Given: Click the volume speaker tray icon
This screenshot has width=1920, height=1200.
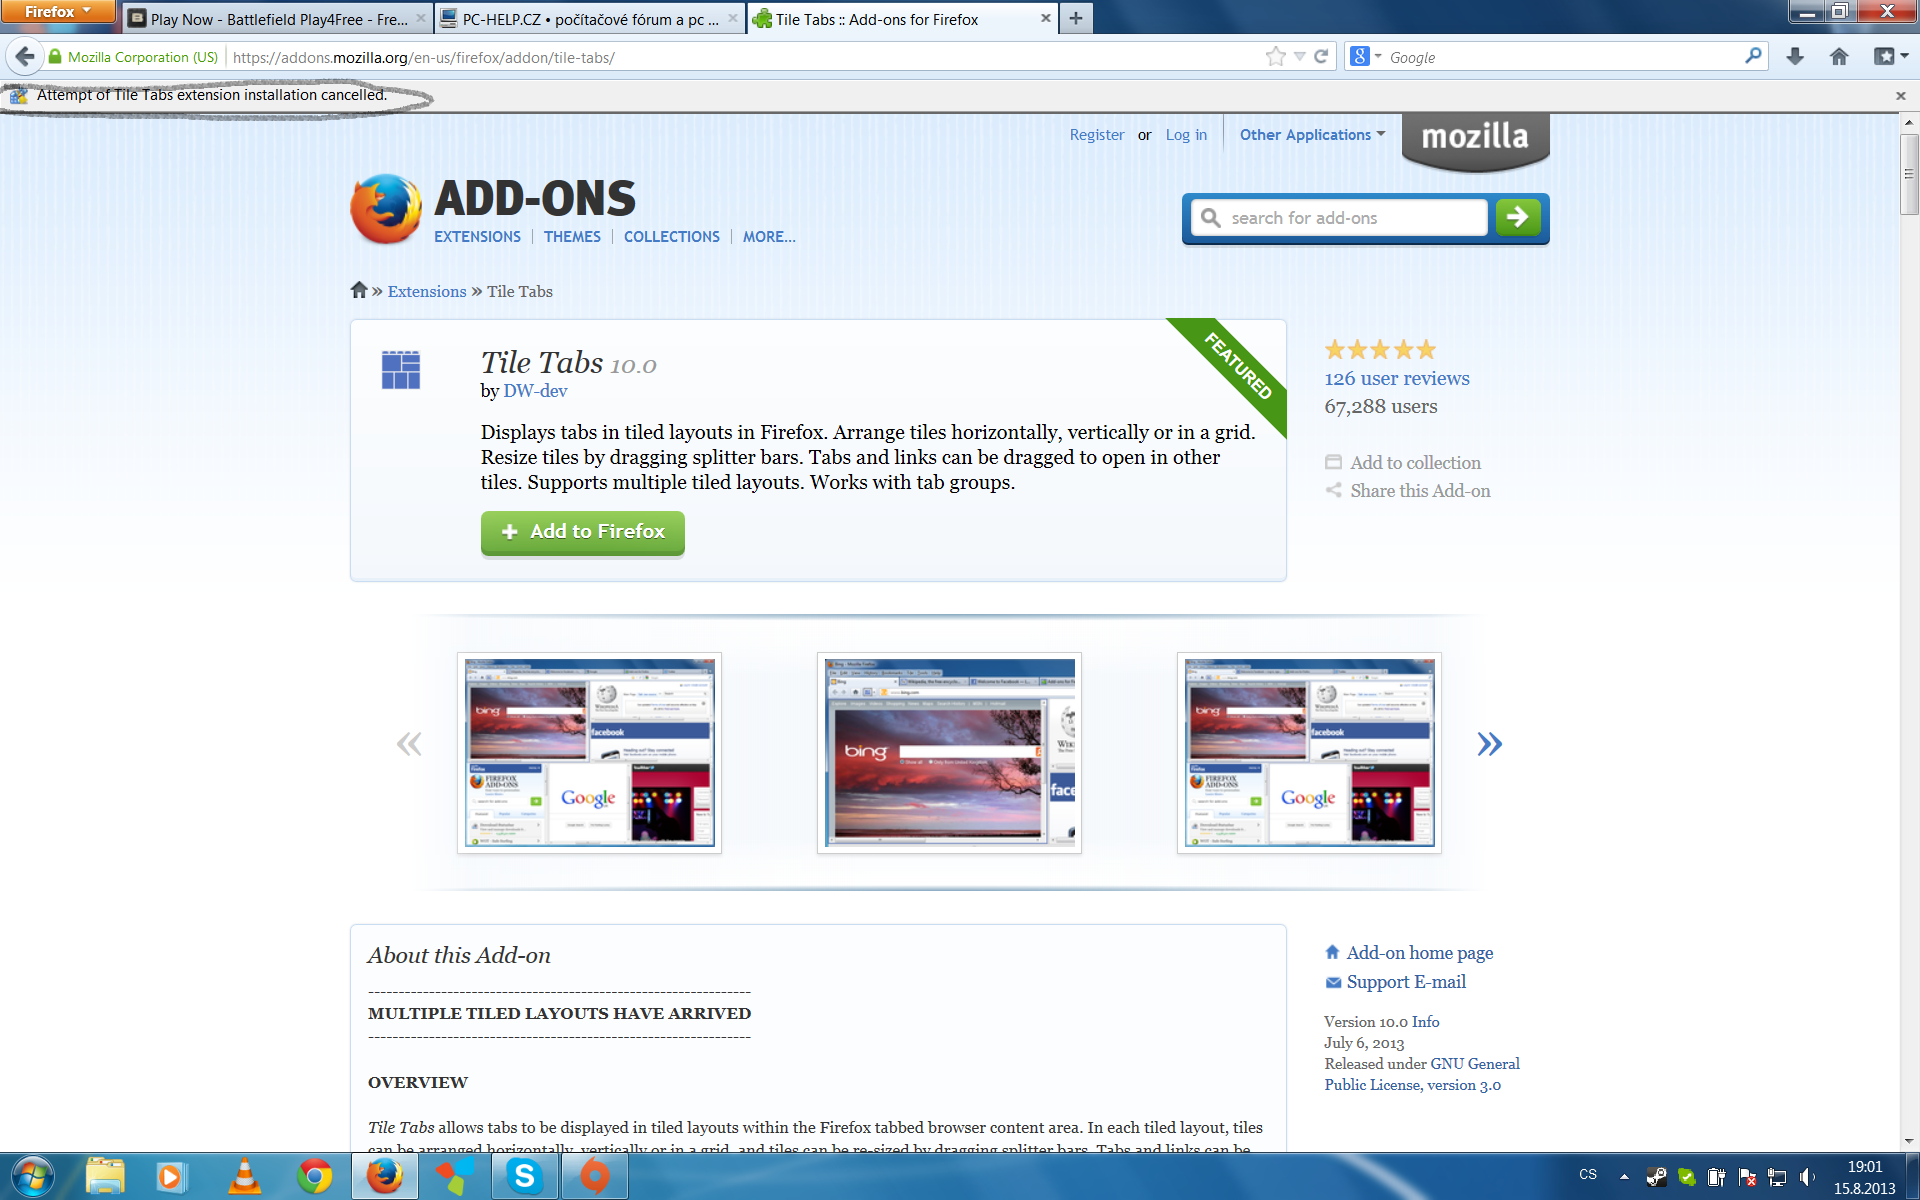Looking at the screenshot, I should pyautogui.click(x=1806, y=1177).
